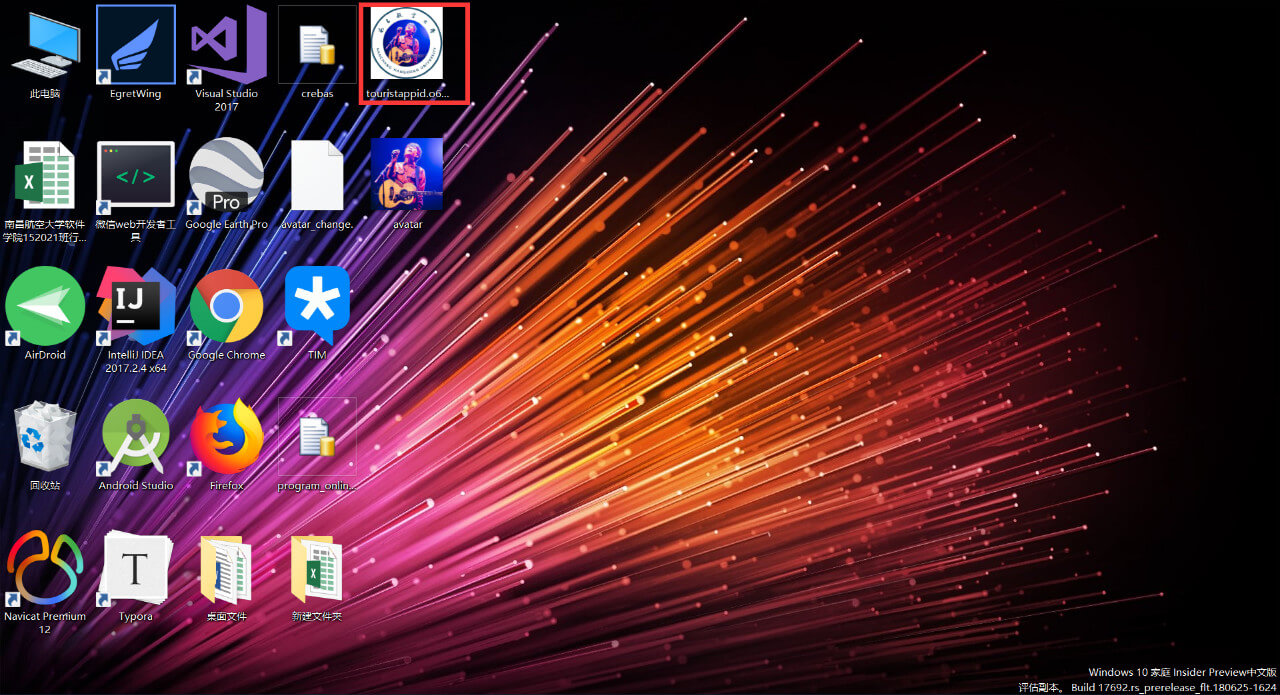
Task: Click the 'AirDroid' label text
Action: [45, 355]
